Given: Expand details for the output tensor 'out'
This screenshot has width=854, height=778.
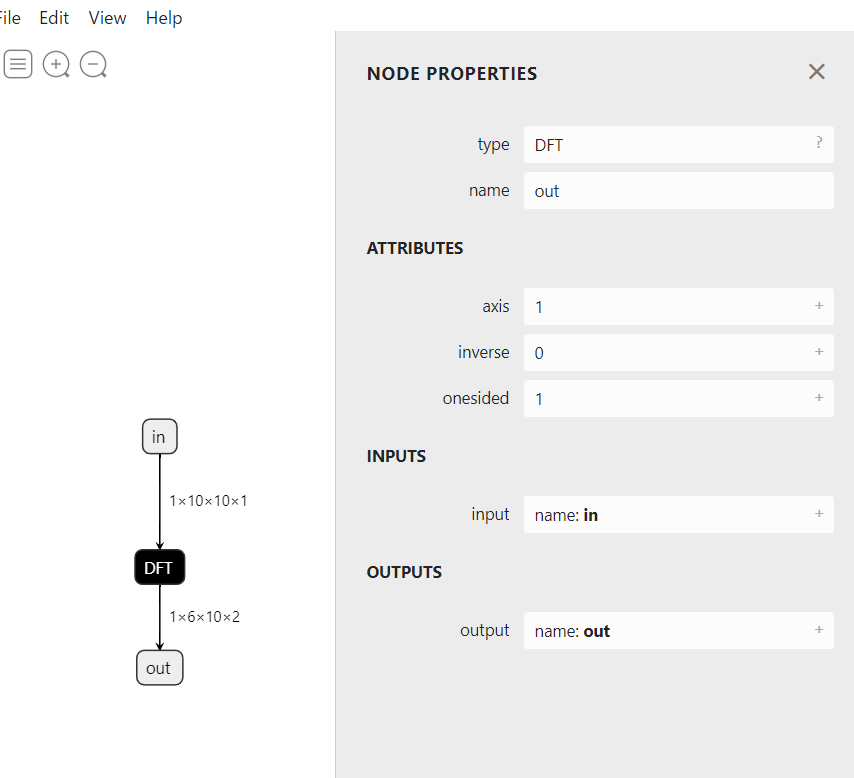Looking at the screenshot, I should click(819, 630).
